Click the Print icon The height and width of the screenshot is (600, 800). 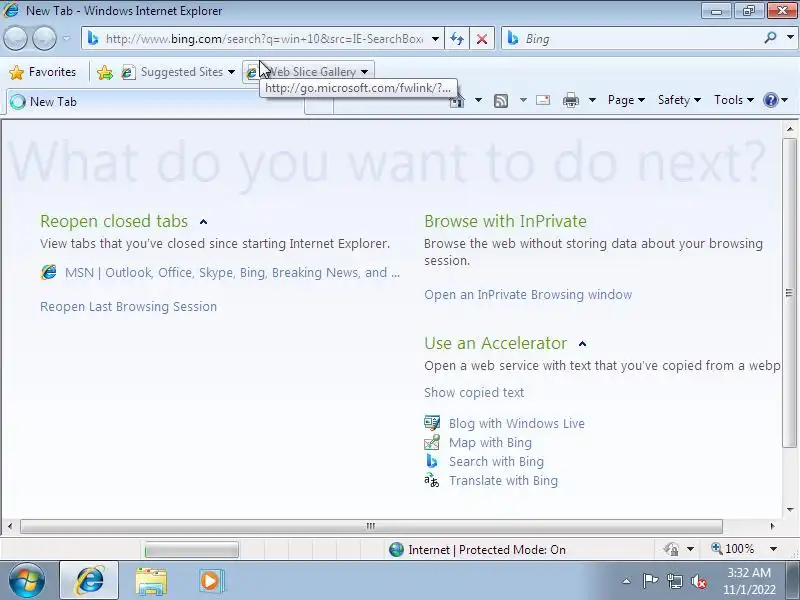[571, 101]
